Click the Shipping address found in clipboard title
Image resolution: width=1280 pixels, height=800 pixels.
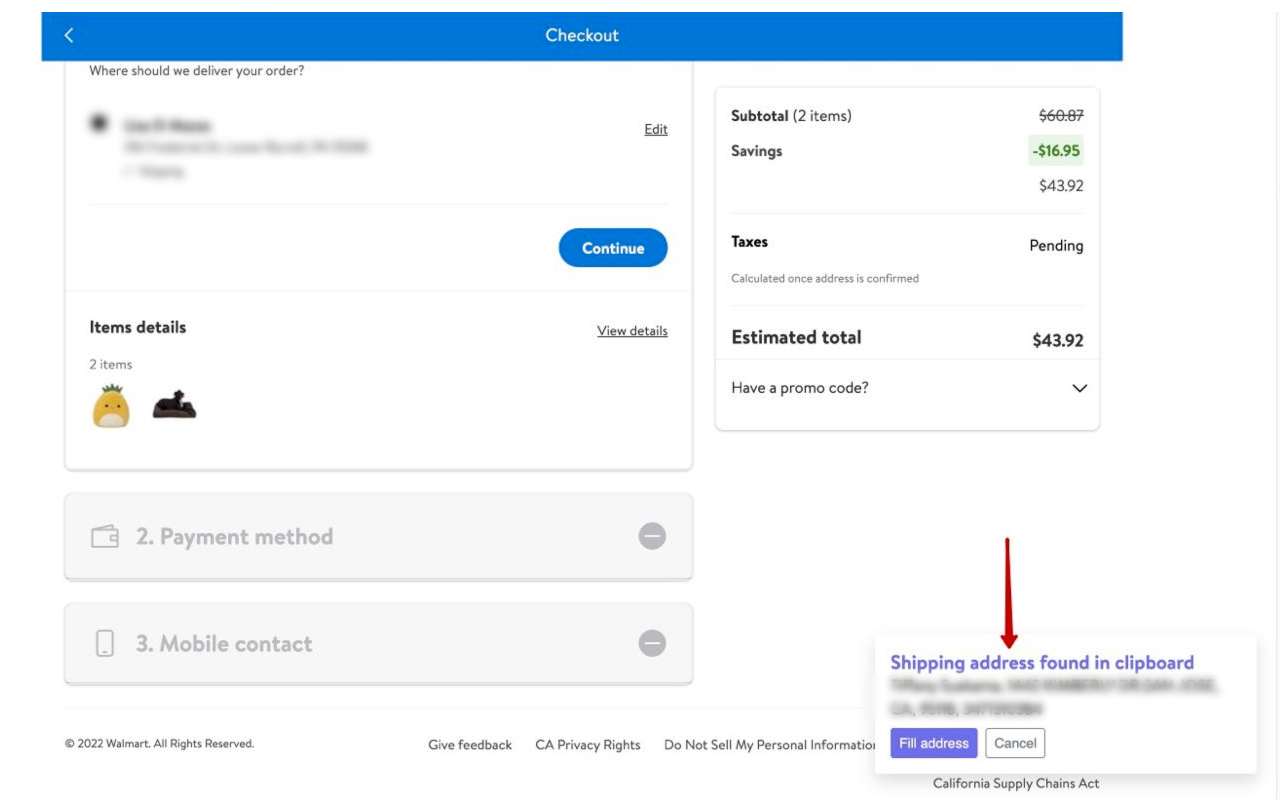1042,662
